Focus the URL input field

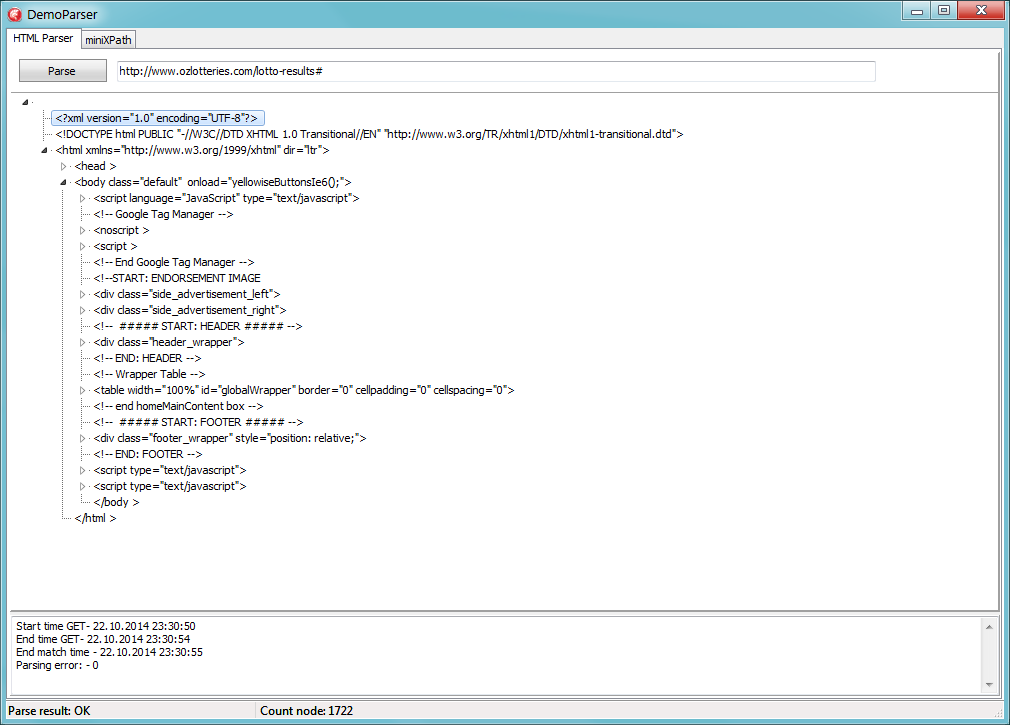click(x=495, y=71)
